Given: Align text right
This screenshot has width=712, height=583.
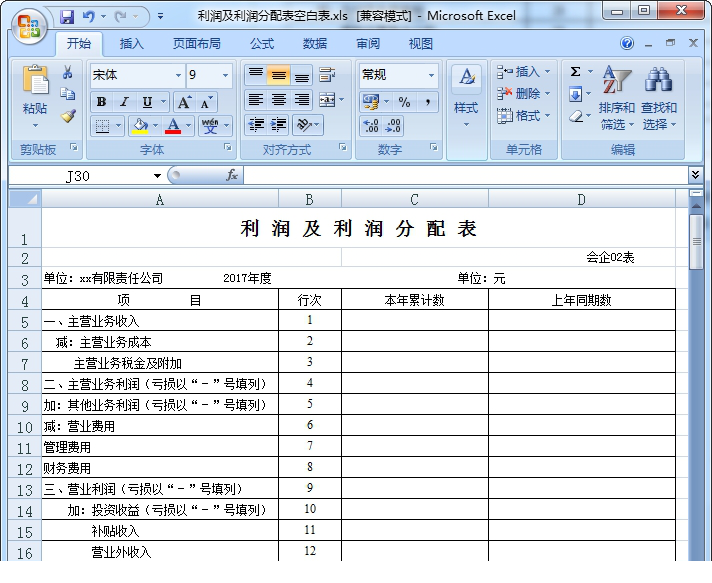Looking at the screenshot, I should click(x=301, y=100).
